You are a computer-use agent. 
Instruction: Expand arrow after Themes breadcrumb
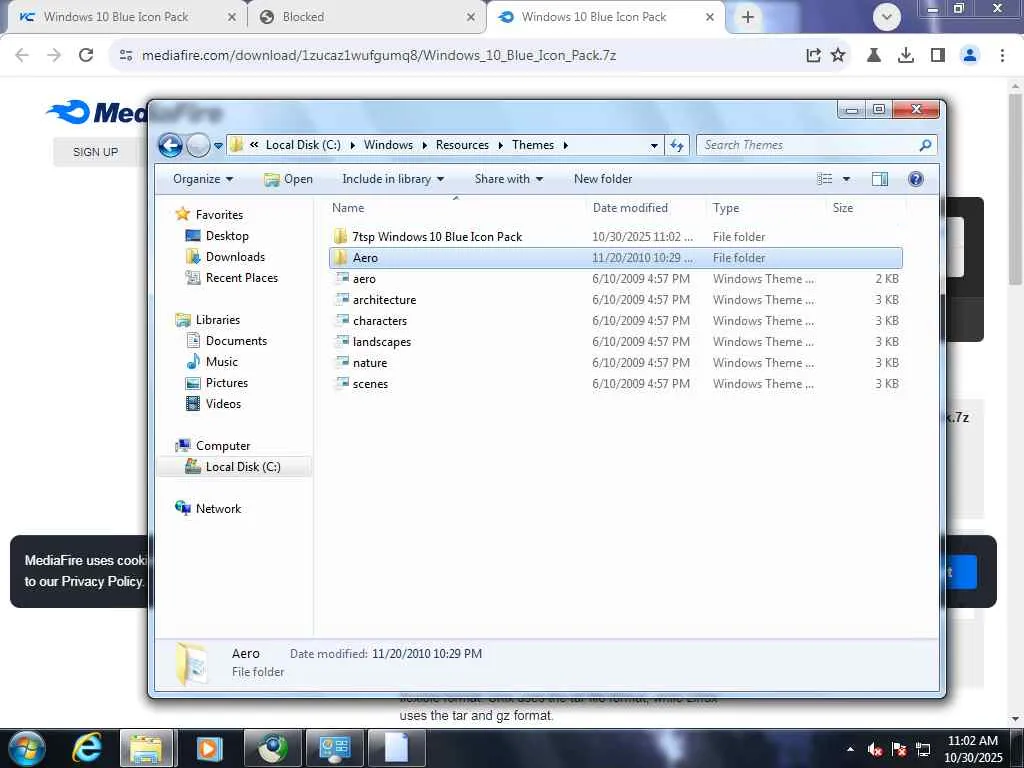pyautogui.click(x=566, y=145)
